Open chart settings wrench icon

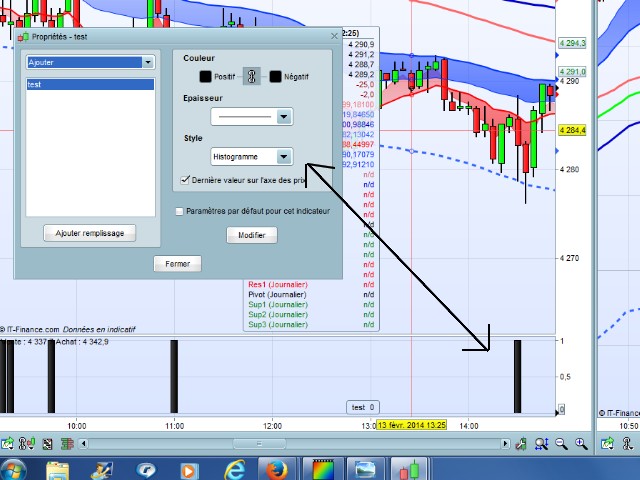(521, 443)
